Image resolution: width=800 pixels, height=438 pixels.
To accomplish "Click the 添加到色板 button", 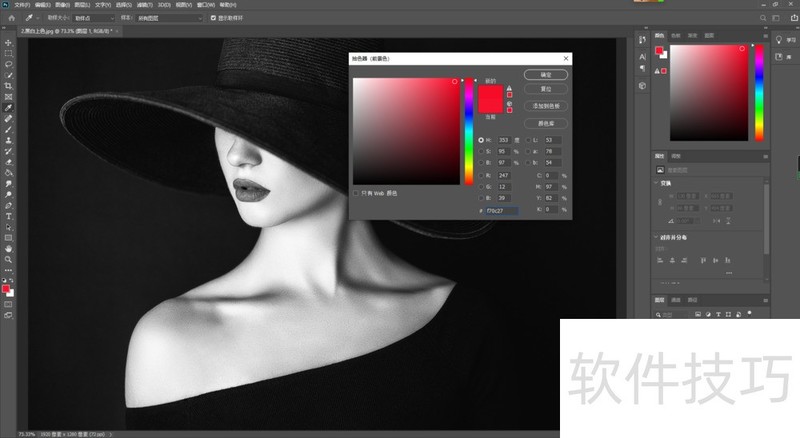I will pos(545,105).
